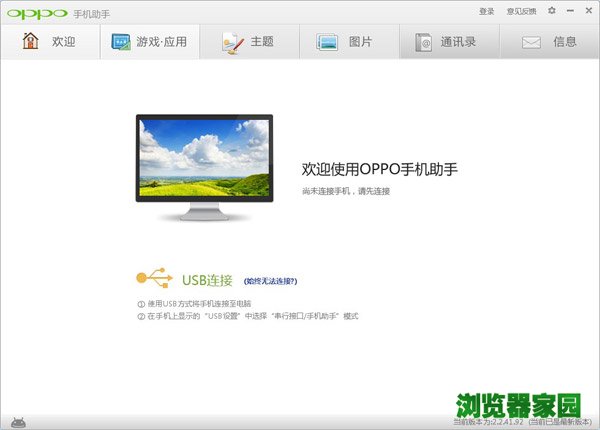Switch to the 游戏·应用 tab

click(150, 42)
